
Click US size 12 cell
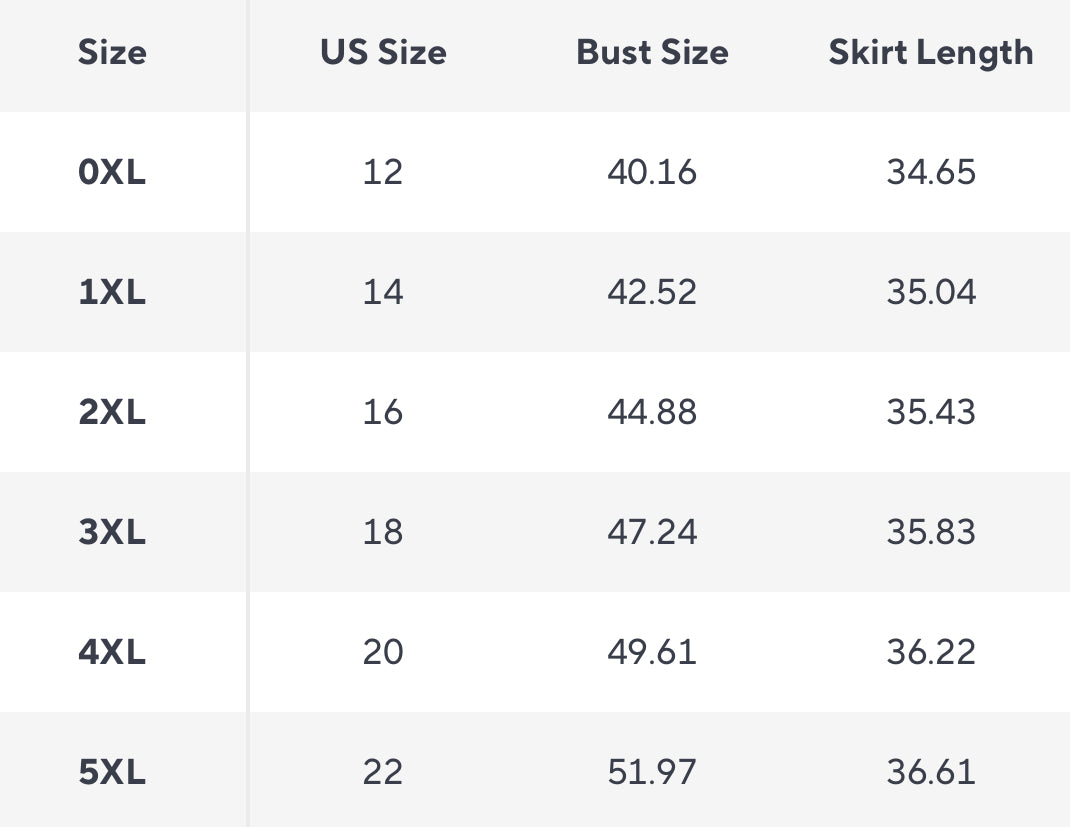(383, 172)
